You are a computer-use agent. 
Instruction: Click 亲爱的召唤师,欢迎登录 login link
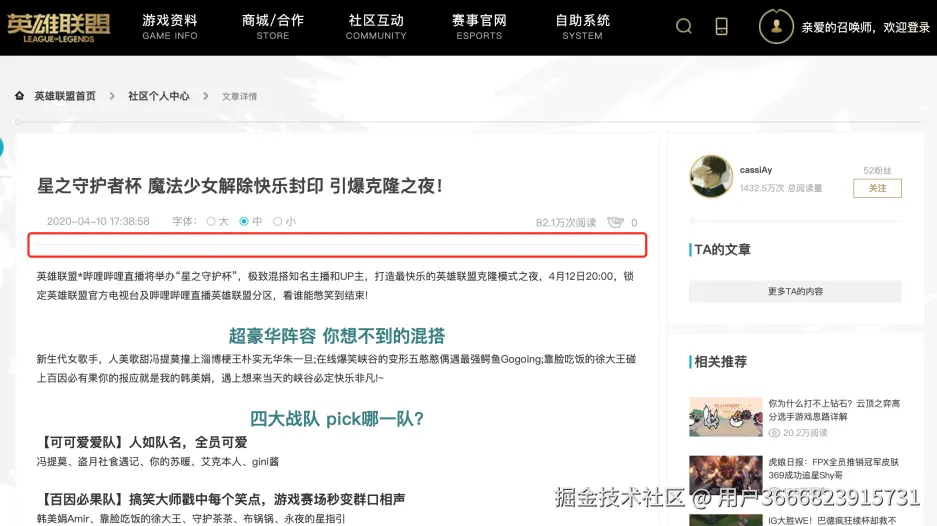click(865, 27)
